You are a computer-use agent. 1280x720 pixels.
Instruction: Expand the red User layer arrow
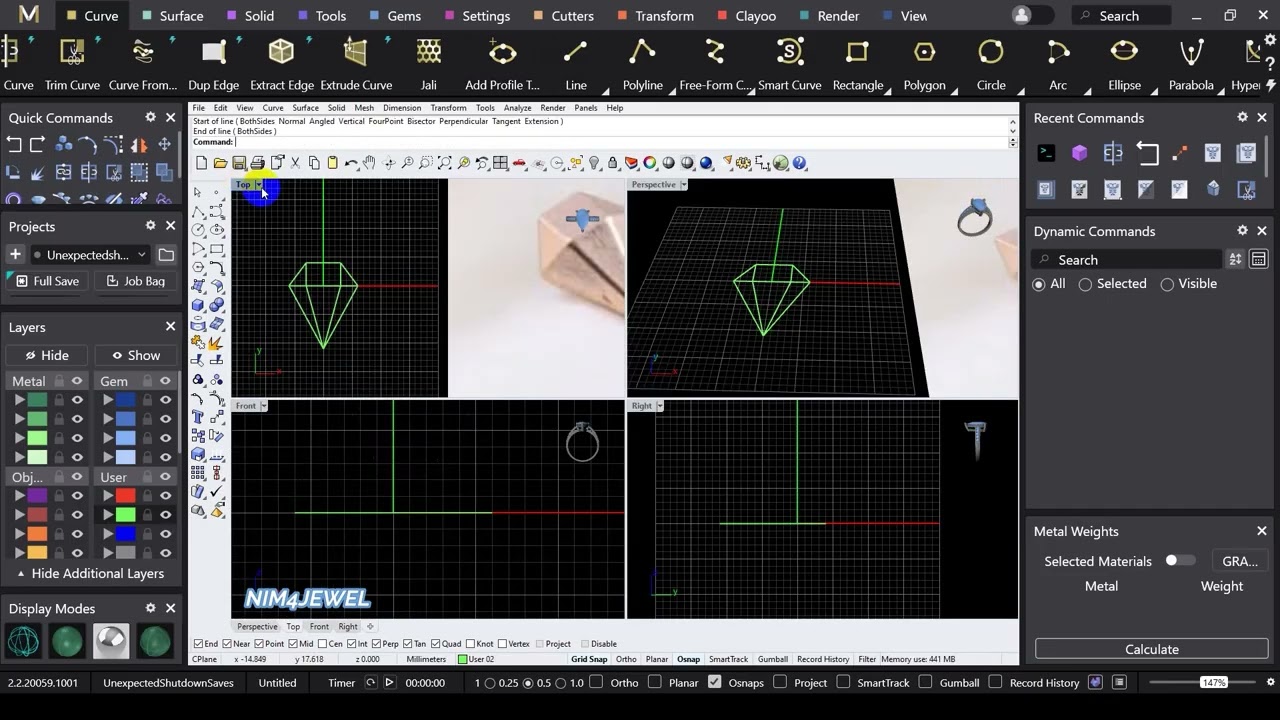[x=107, y=496]
